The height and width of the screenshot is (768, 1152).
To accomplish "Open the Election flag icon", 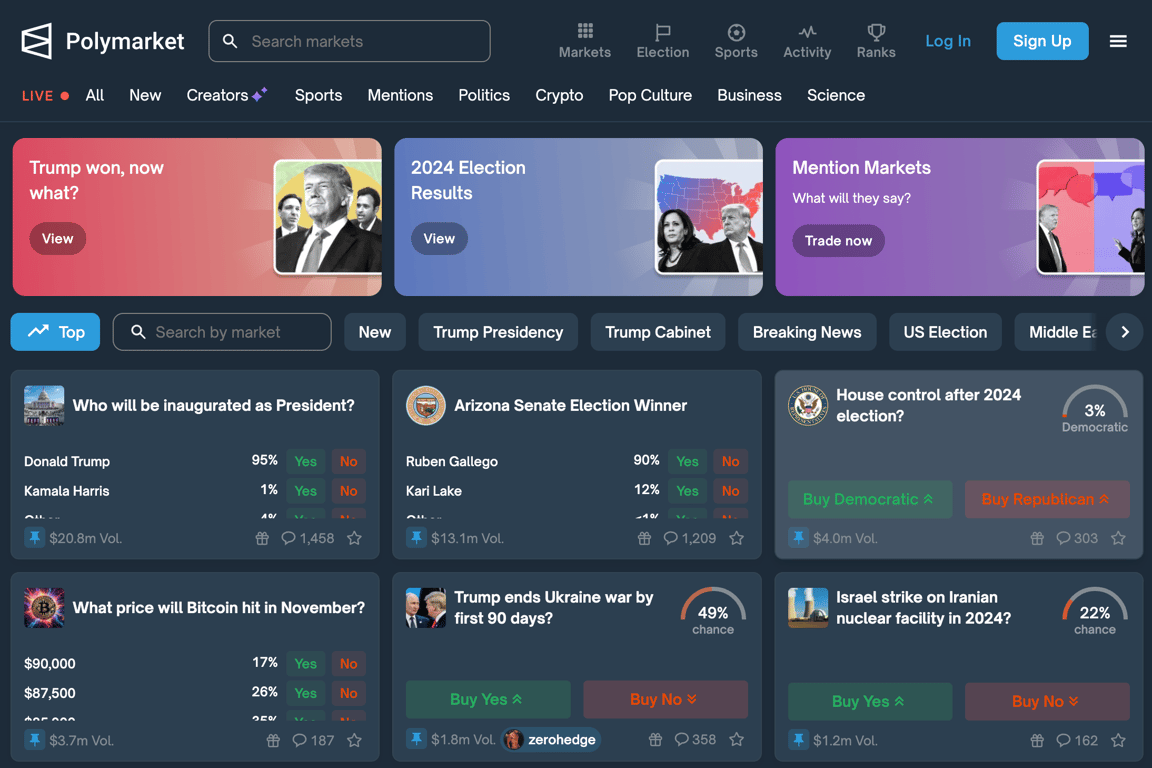I will point(663,32).
